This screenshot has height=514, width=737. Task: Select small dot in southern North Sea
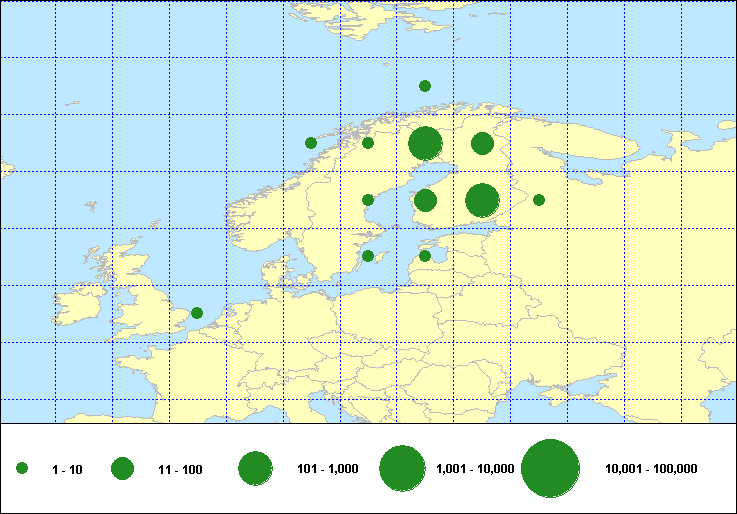197,313
